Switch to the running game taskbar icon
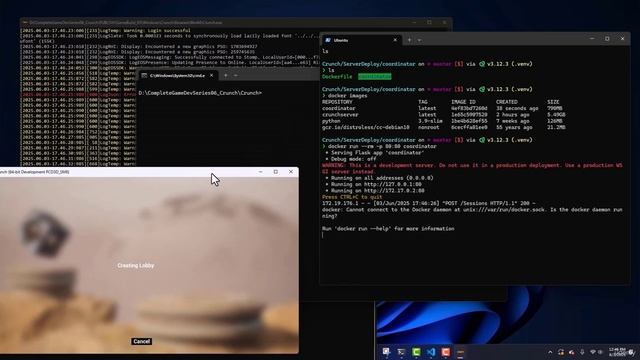Viewport: 640px width, 360px height. point(461,352)
